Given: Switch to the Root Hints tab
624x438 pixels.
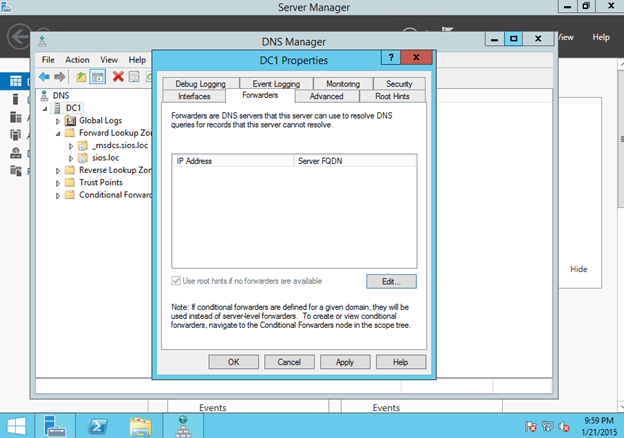Looking at the screenshot, I should coord(389,96).
